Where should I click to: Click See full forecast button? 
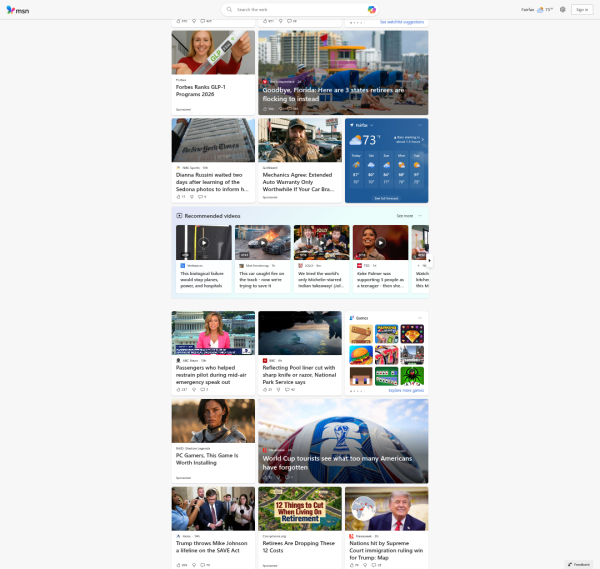click(386, 198)
